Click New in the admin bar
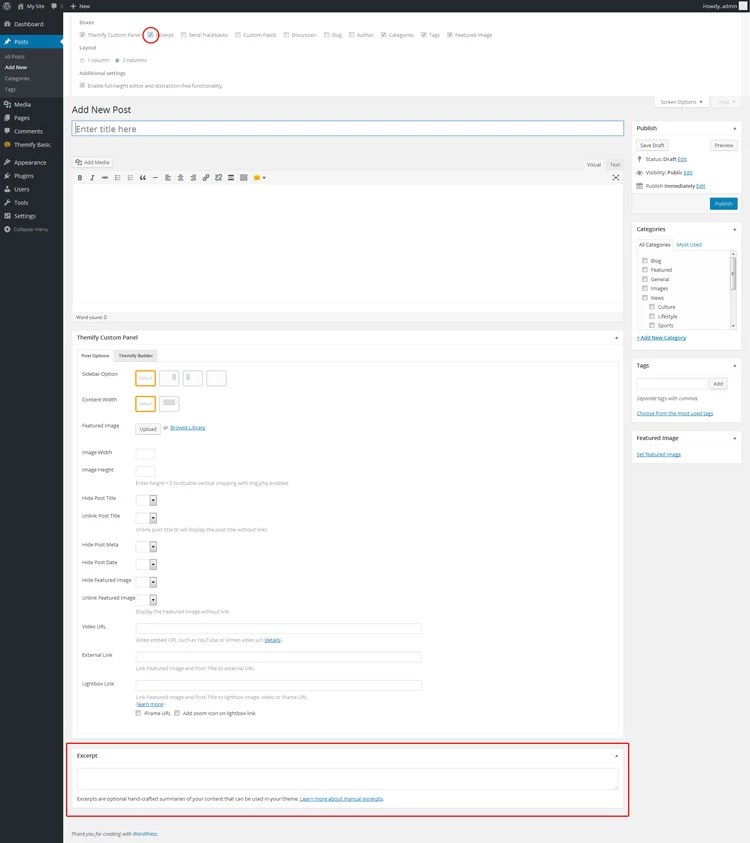Image resolution: width=750 pixels, height=843 pixels. (x=81, y=6)
